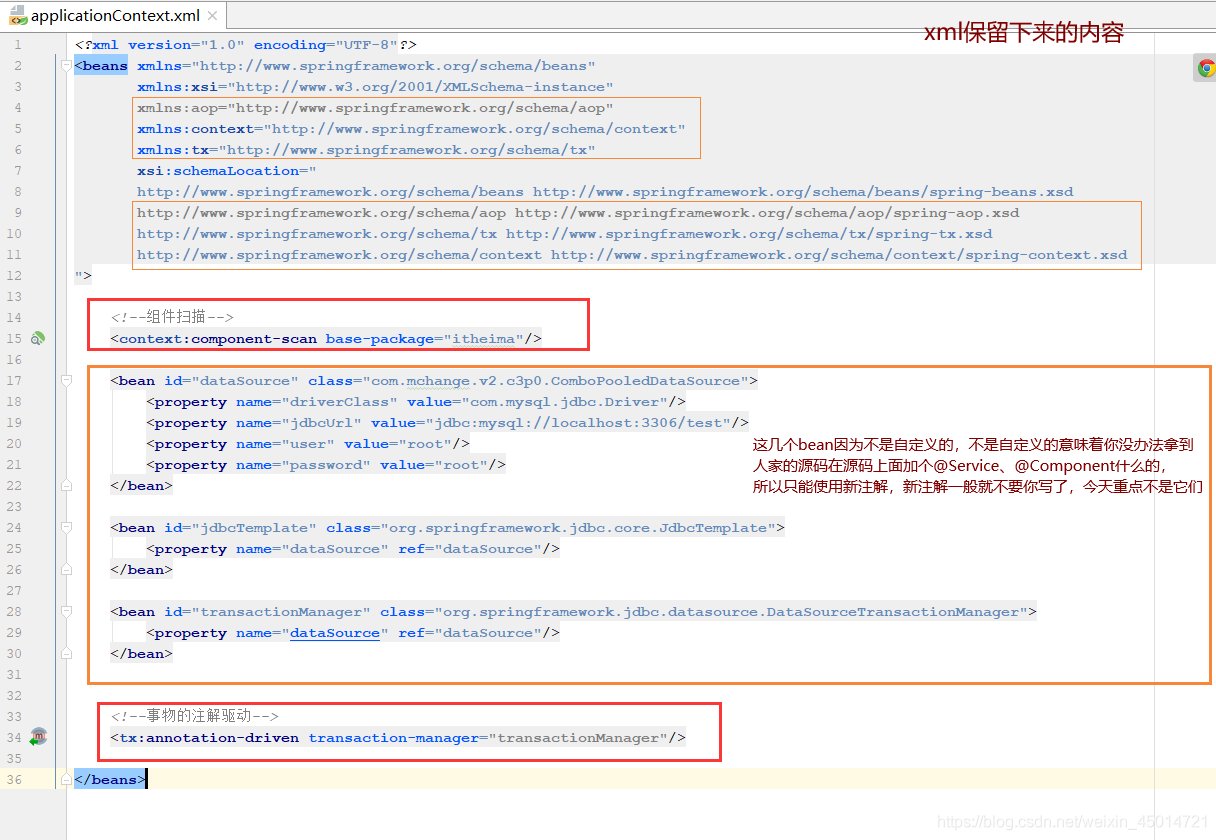Viewport: 1216px width, 840px height.
Task: Collapse the jdbcTemplate bean fold marker on line 24
Action: 66,528
